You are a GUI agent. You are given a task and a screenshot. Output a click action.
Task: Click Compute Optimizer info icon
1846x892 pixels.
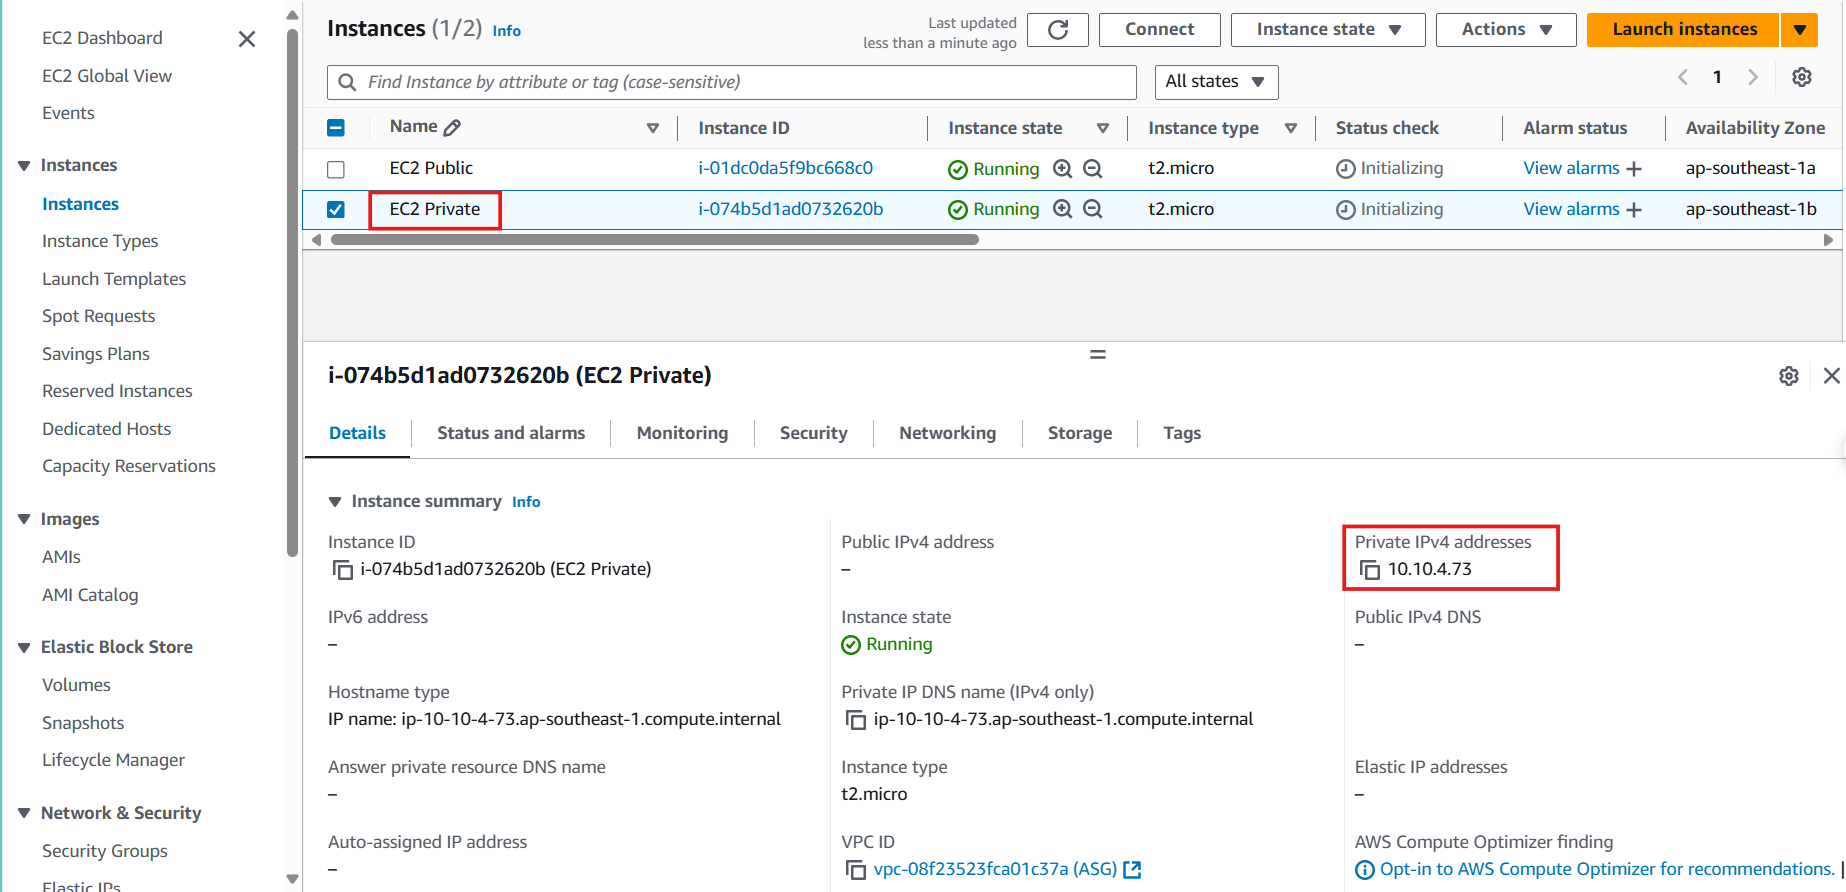[x=1364, y=870]
